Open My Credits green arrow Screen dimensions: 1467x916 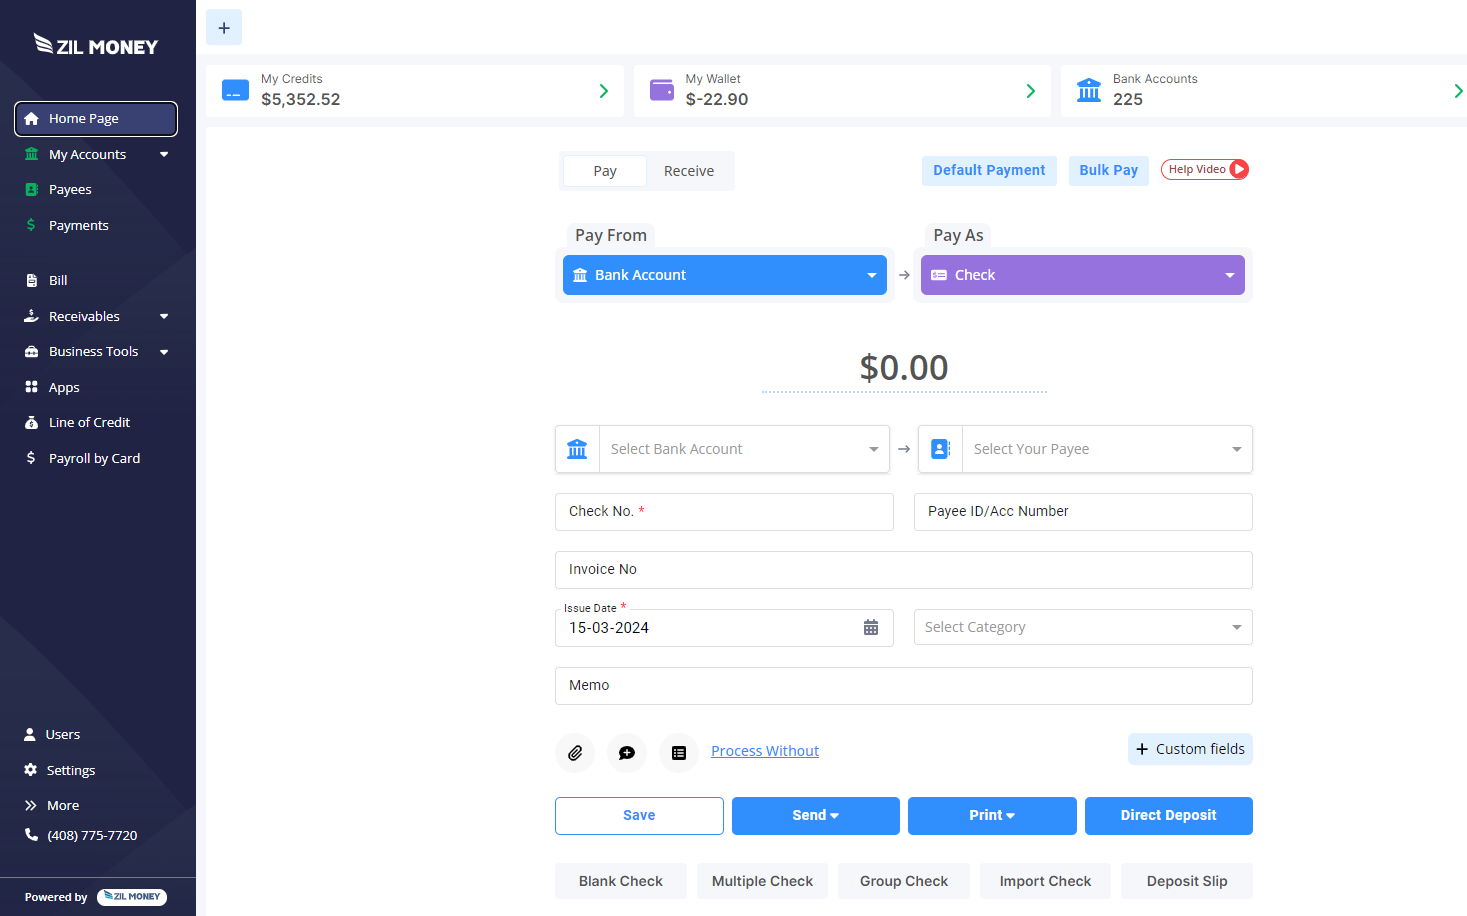click(x=603, y=91)
